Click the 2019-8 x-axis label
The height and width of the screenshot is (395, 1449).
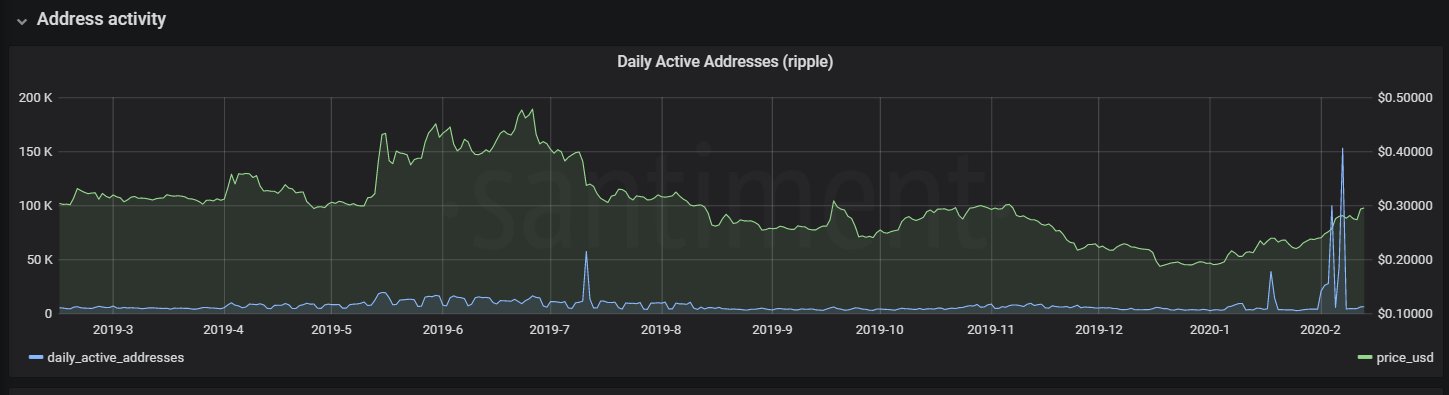tap(661, 328)
